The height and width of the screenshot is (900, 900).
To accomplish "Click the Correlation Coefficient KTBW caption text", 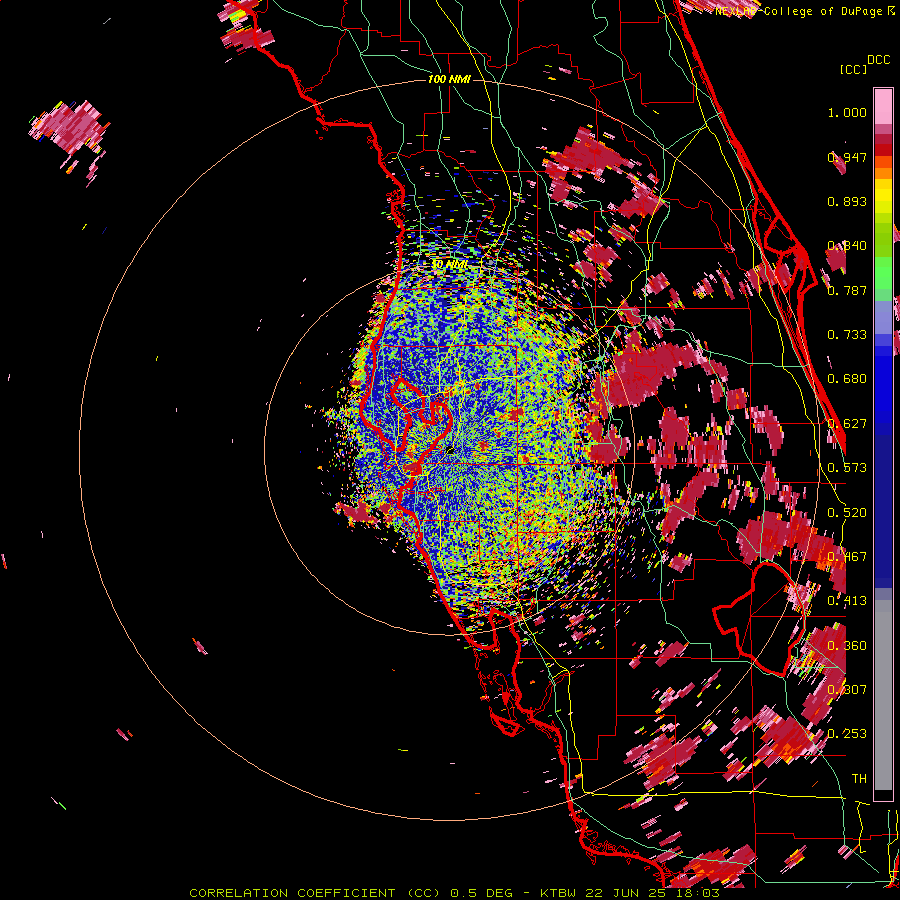I will [x=454, y=893].
